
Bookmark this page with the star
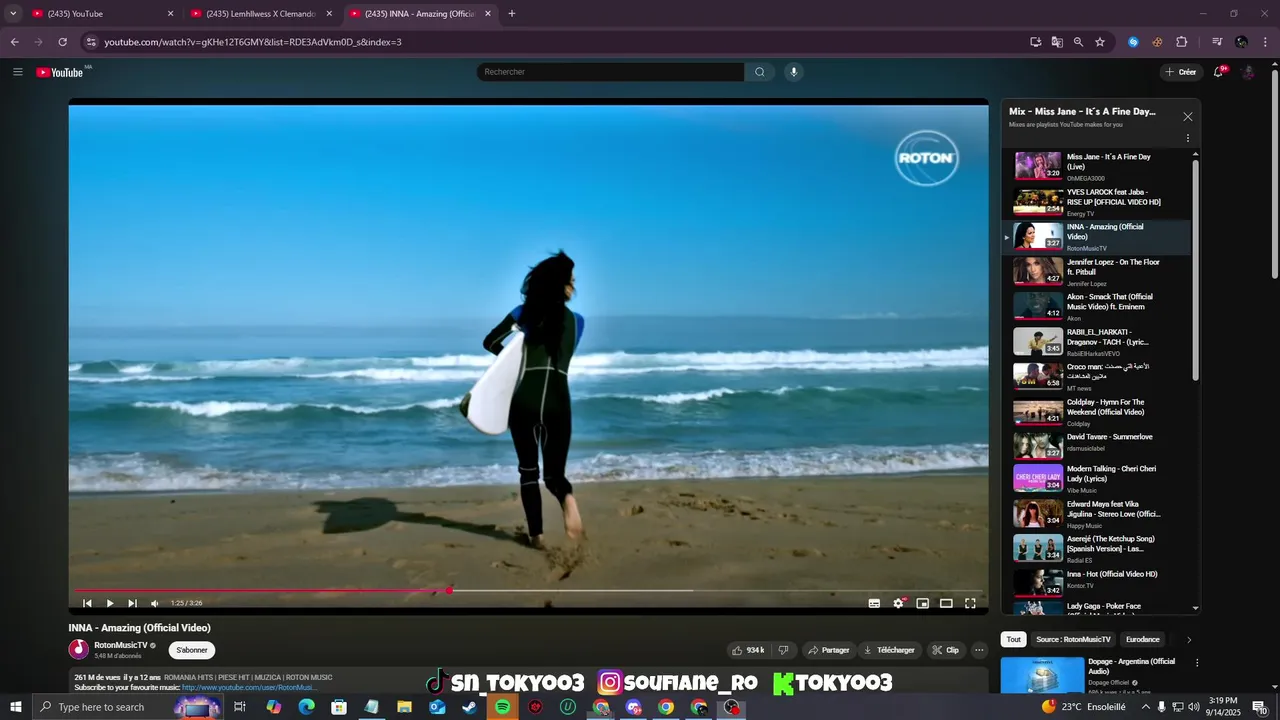(x=1100, y=42)
